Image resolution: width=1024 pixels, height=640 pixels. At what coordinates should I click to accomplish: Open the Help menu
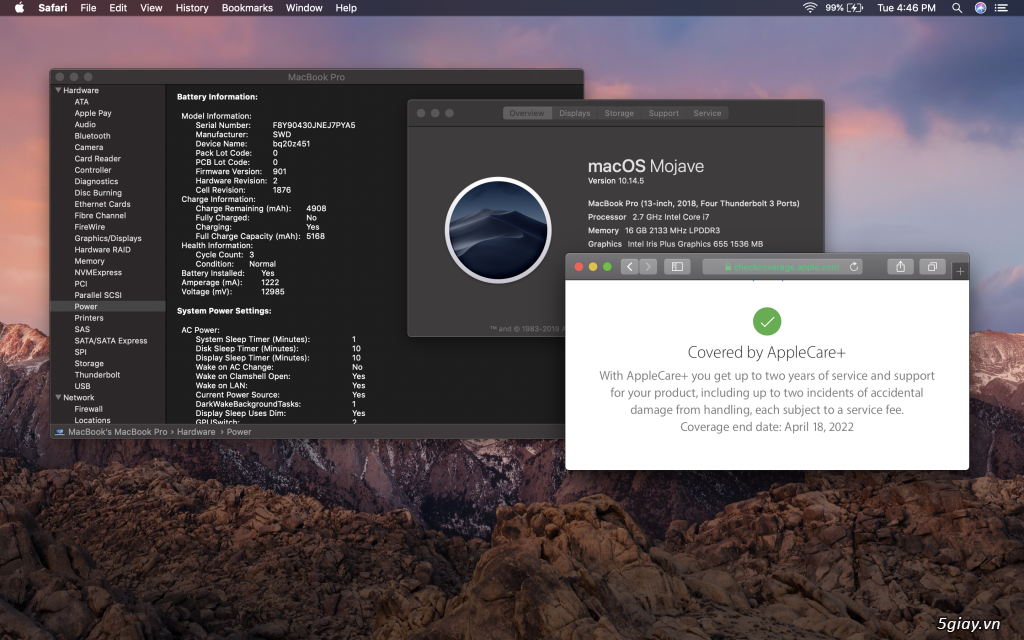(x=346, y=8)
